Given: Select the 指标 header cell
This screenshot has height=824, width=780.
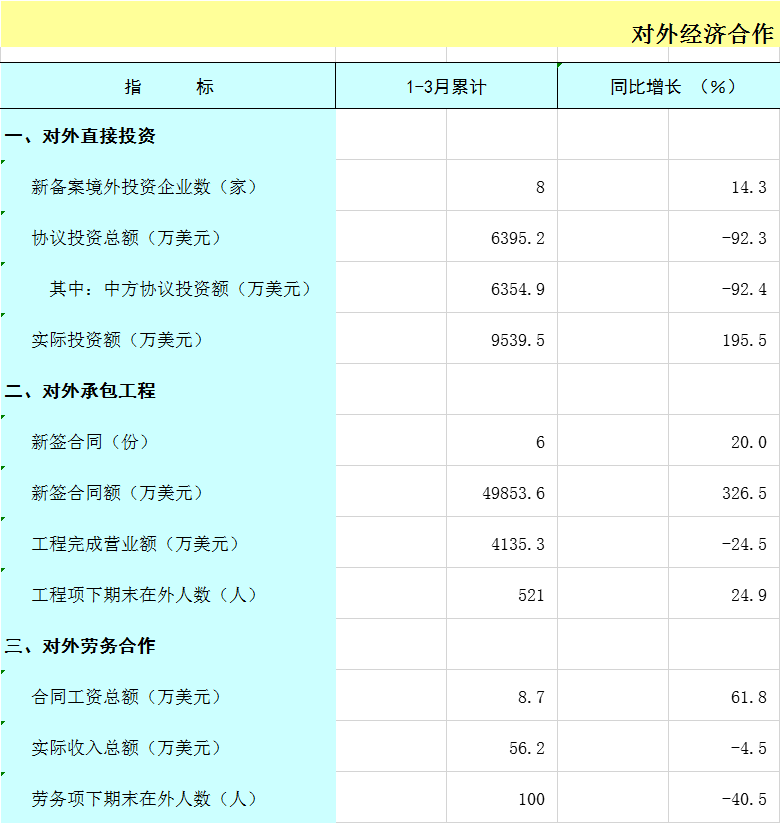Looking at the screenshot, I should point(168,87).
